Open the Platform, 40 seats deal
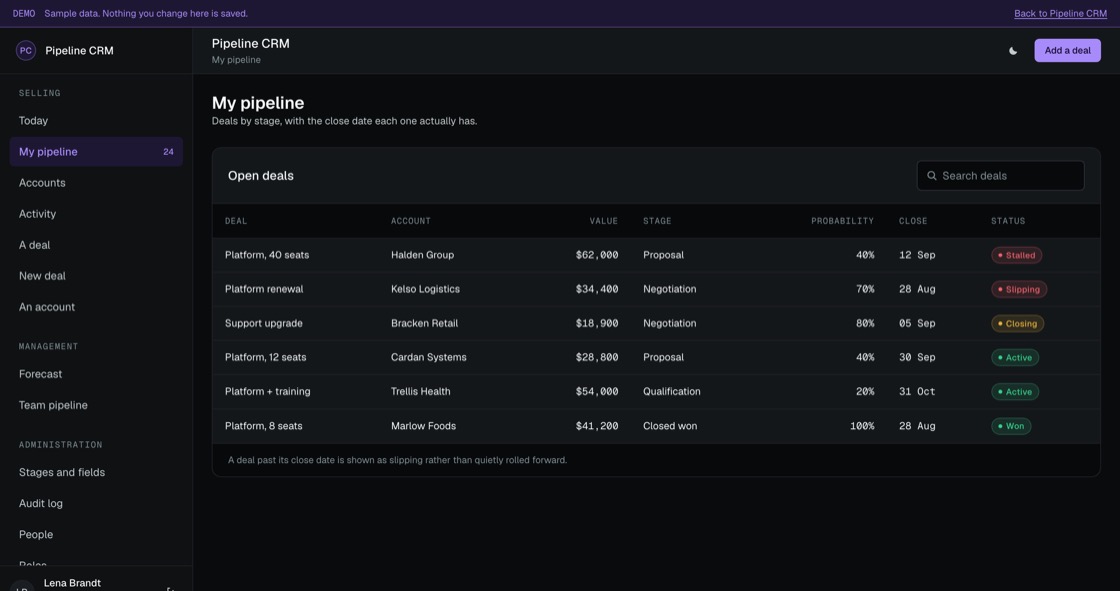Screen dimensions: 1120x591 (267, 255)
